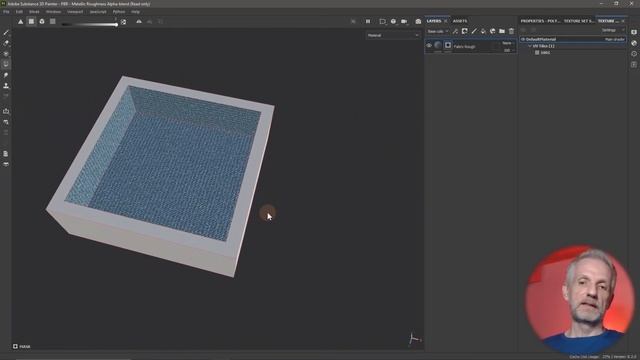Open the viewport display mode icon
The width and height of the screenshot is (640, 360).
click(382, 22)
